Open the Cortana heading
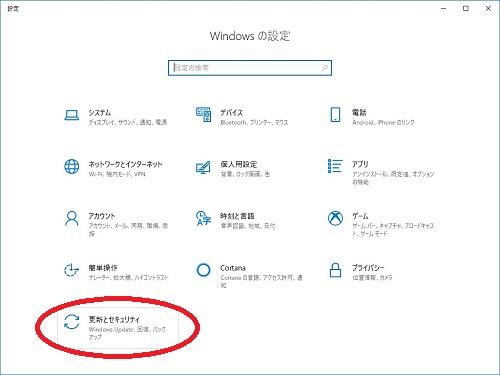 (x=233, y=268)
